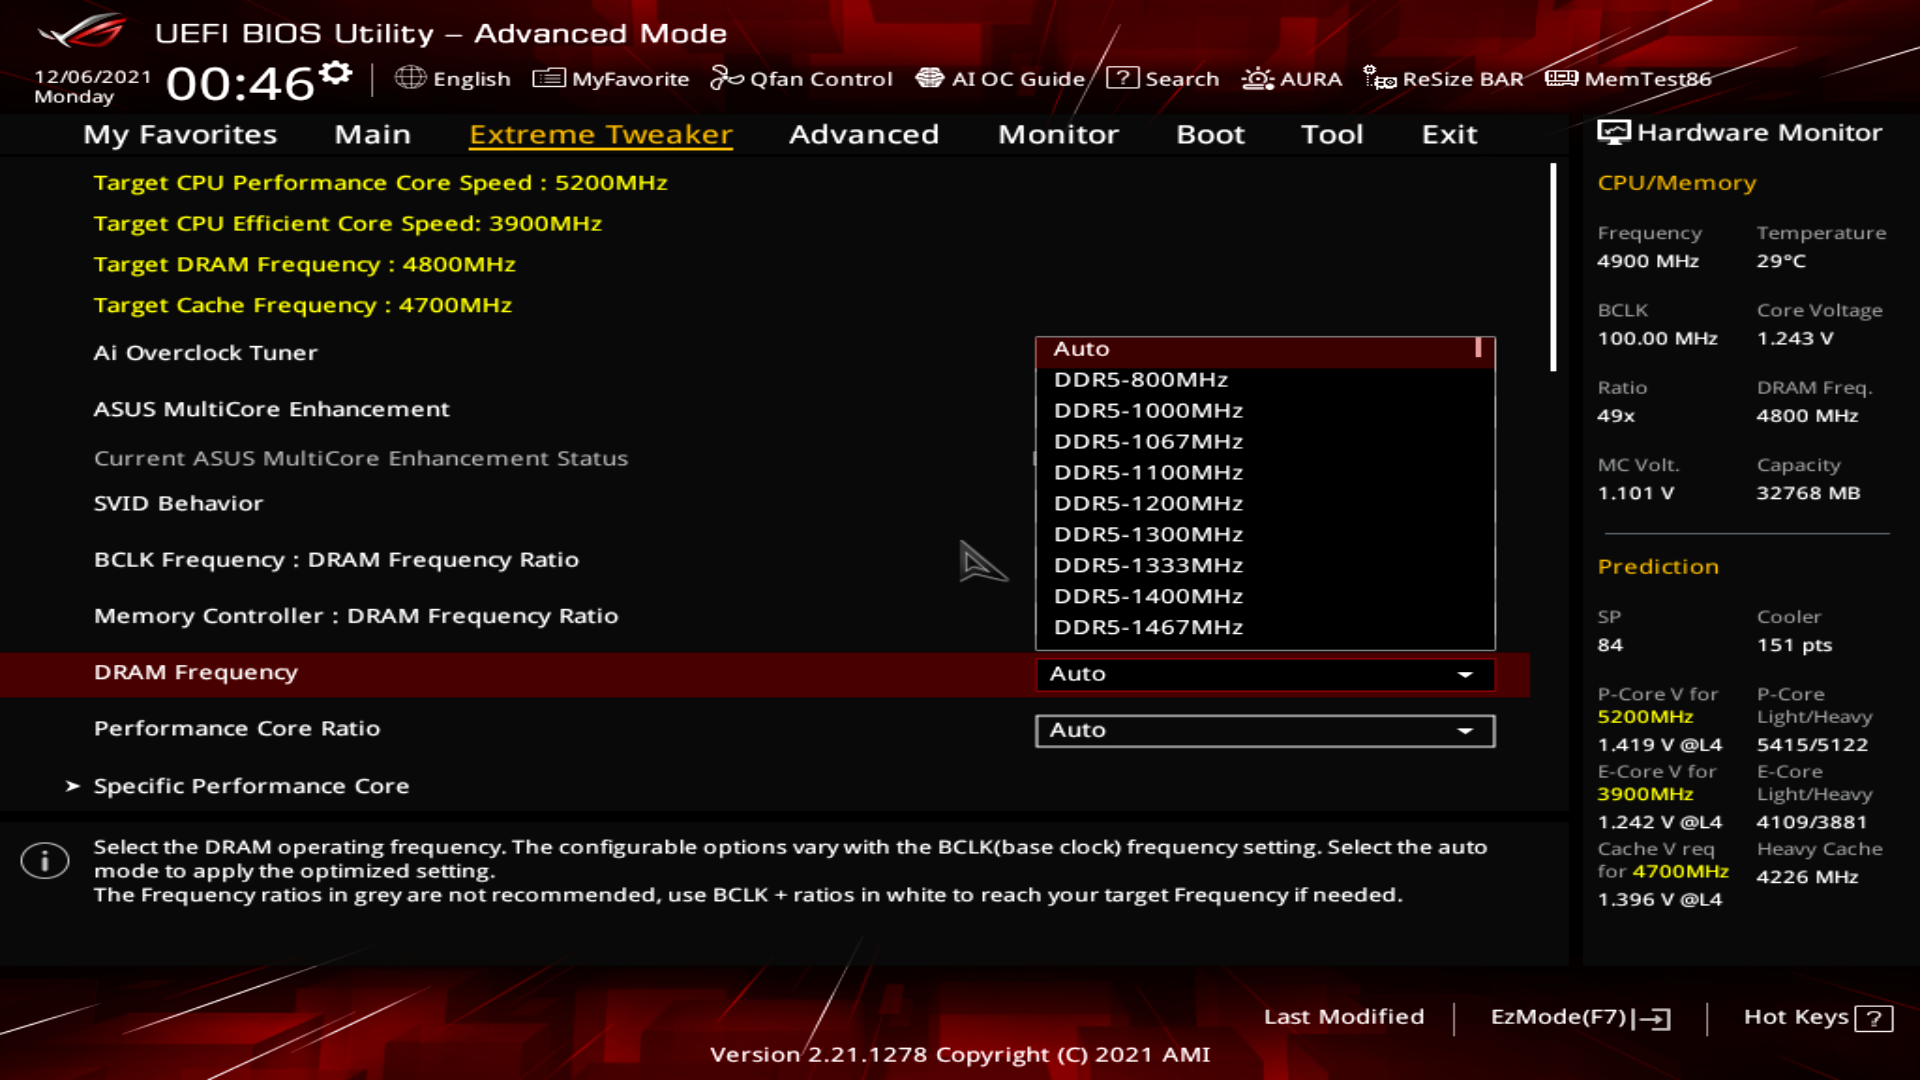Click the English language globe icon
The height and width of the screenshot is (1080, 1920).
tap(410, 78)
